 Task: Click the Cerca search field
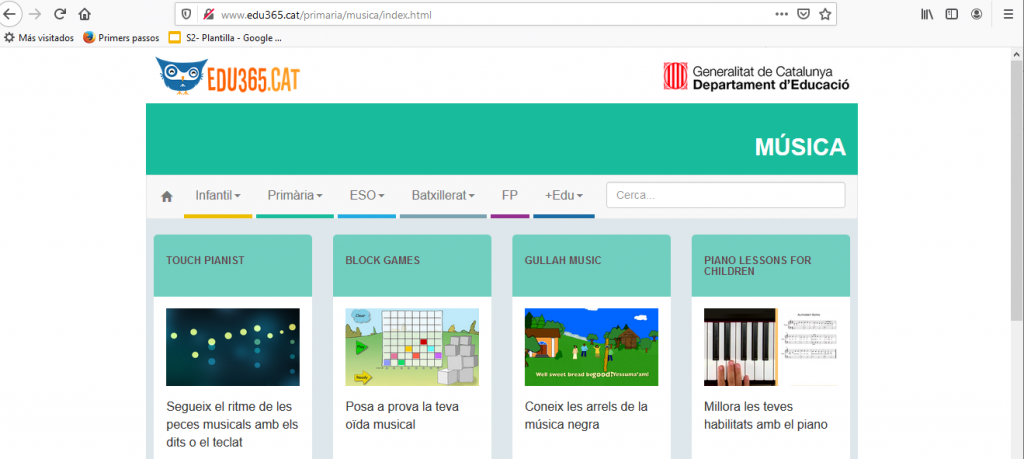725,195
